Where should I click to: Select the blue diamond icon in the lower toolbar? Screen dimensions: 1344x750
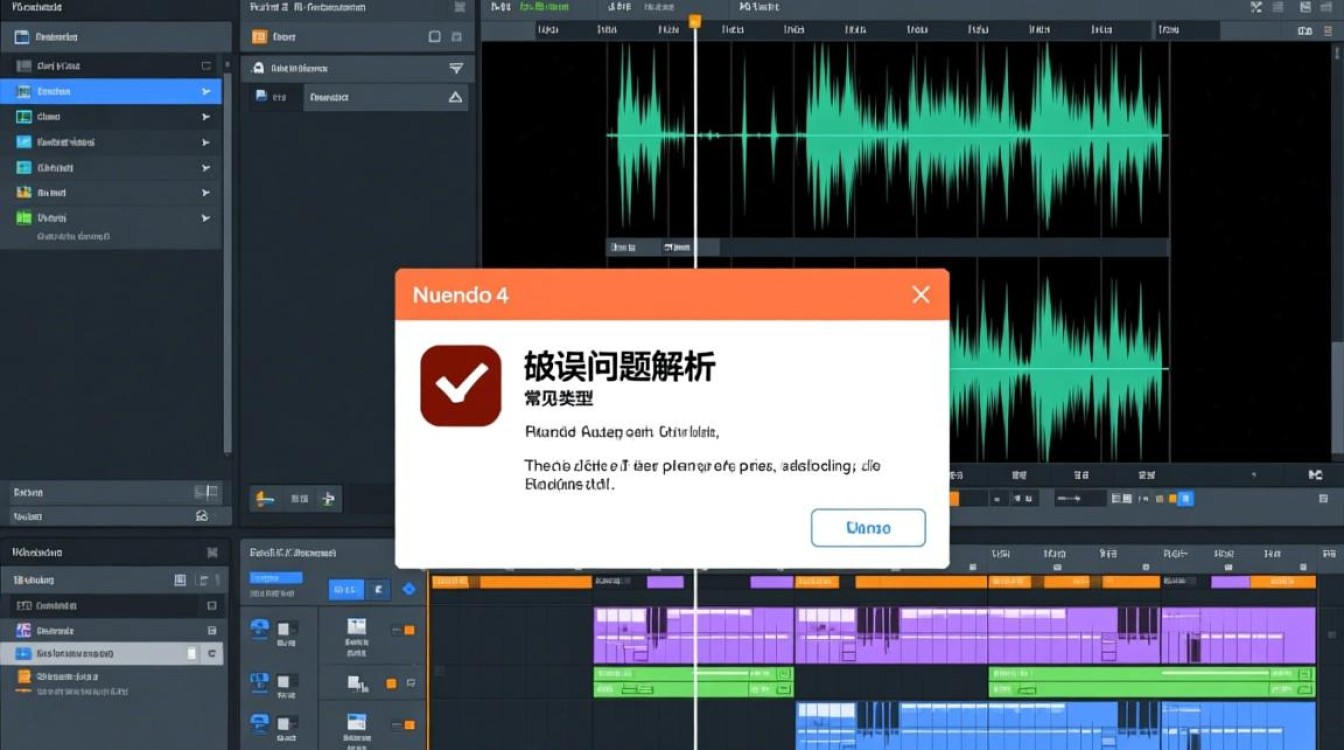click(409, 588)
